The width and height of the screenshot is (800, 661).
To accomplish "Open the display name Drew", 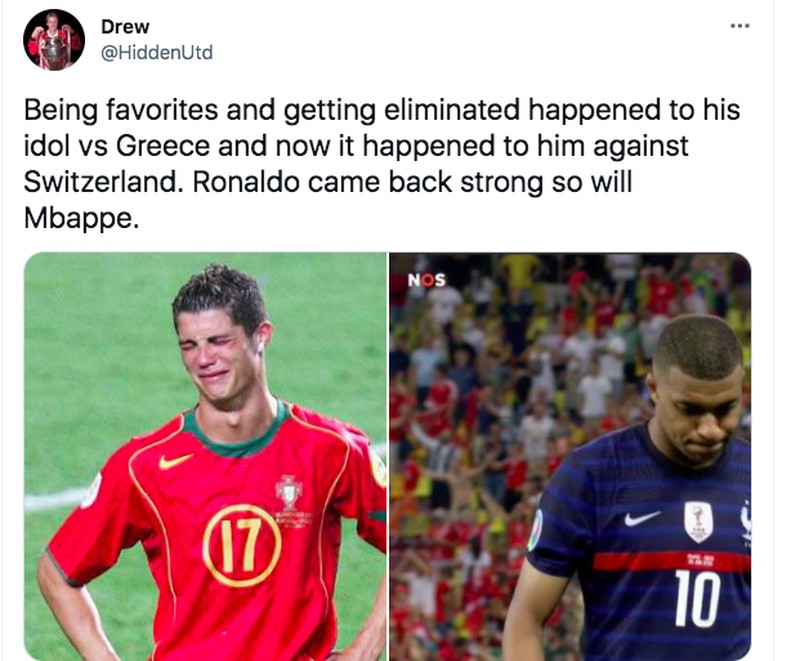I will [x=125, y=27].
